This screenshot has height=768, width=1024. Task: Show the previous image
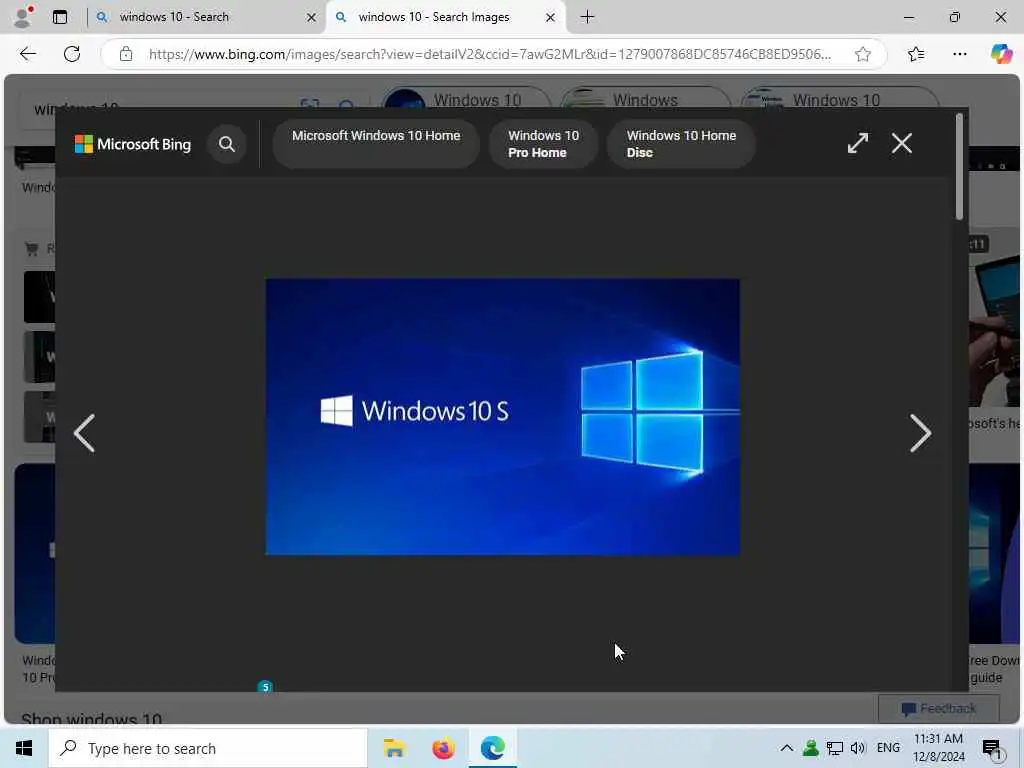pyautogui.click(x=84, y=433)
